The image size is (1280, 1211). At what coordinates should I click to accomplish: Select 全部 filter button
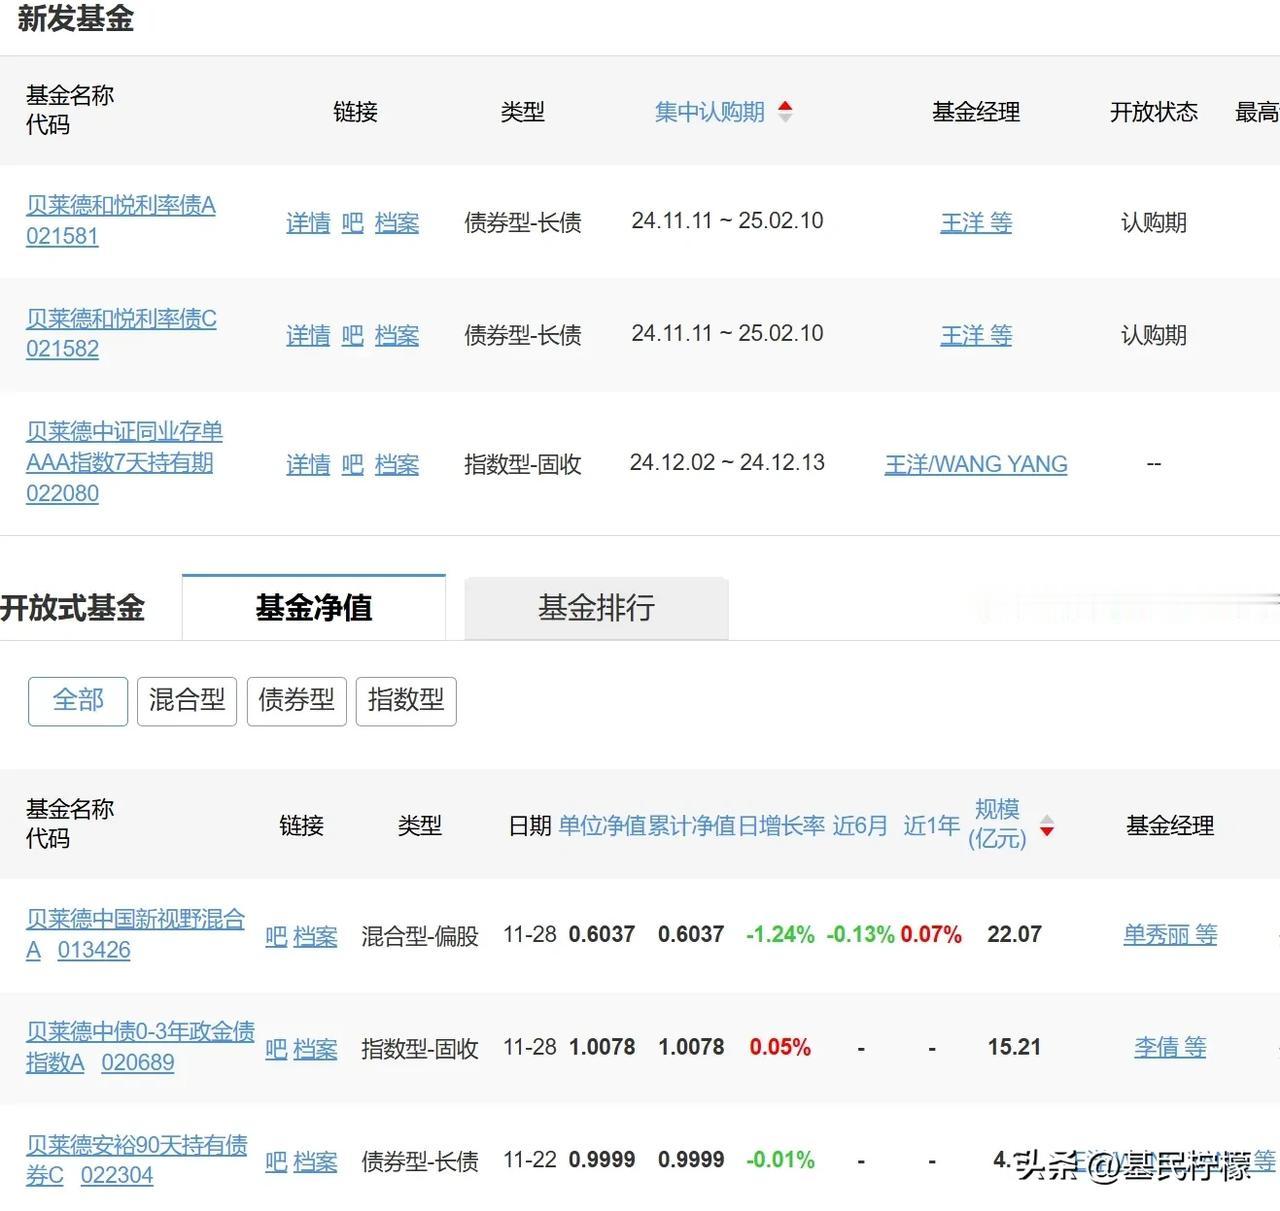coord(78,700)
